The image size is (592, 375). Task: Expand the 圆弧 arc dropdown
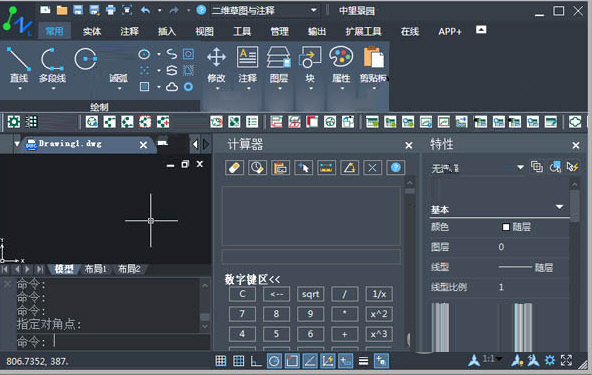(x=119, y=89)
